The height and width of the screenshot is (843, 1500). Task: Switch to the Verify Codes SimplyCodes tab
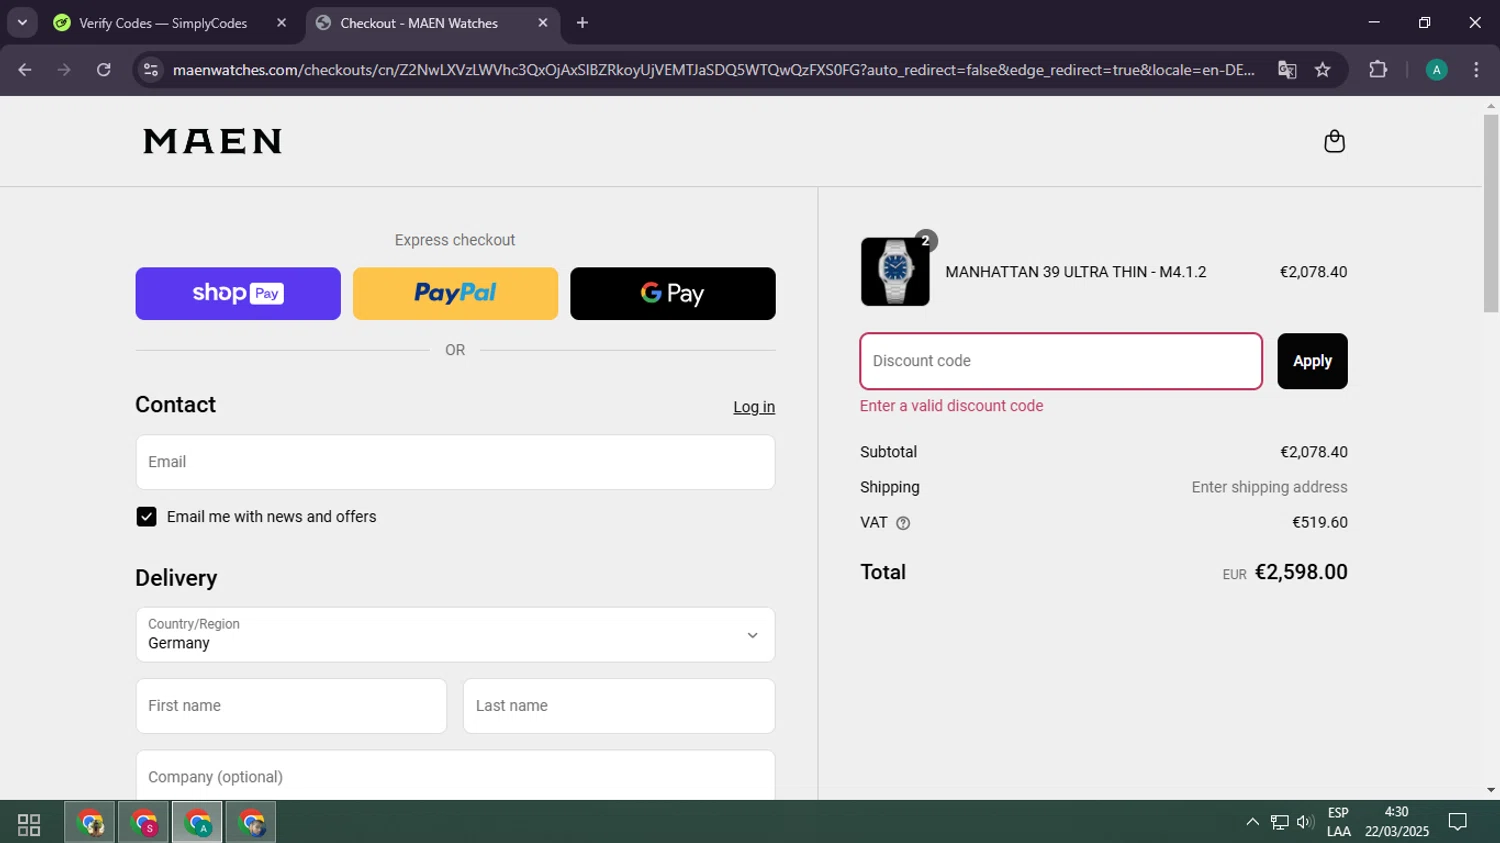164,23
